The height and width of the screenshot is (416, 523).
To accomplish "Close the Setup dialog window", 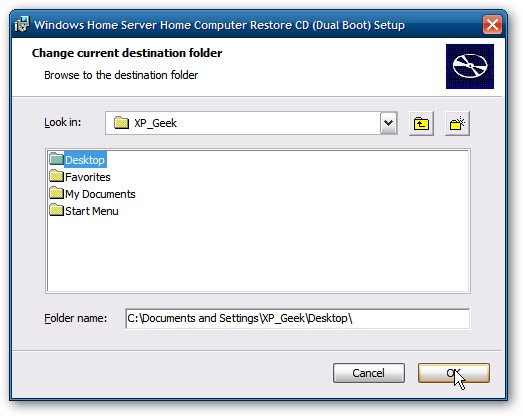I will [492, 24].
